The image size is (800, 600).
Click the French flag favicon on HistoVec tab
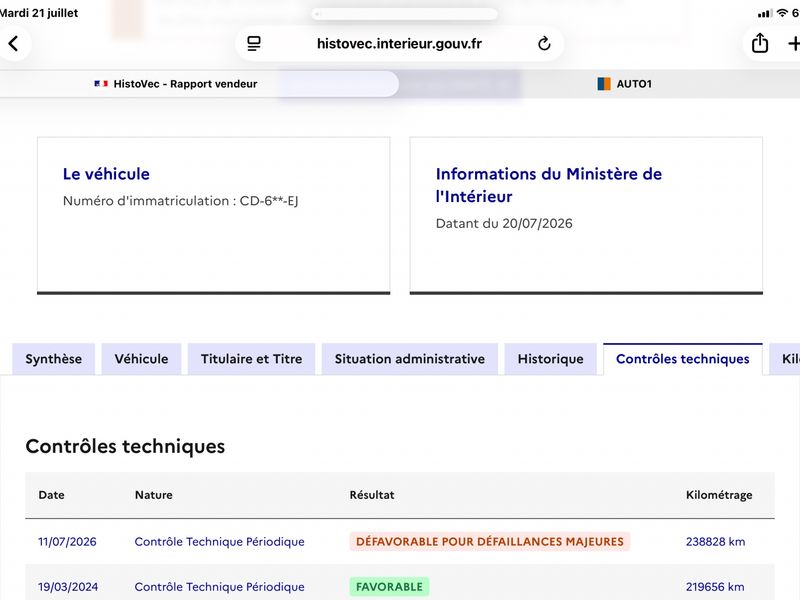101,84
